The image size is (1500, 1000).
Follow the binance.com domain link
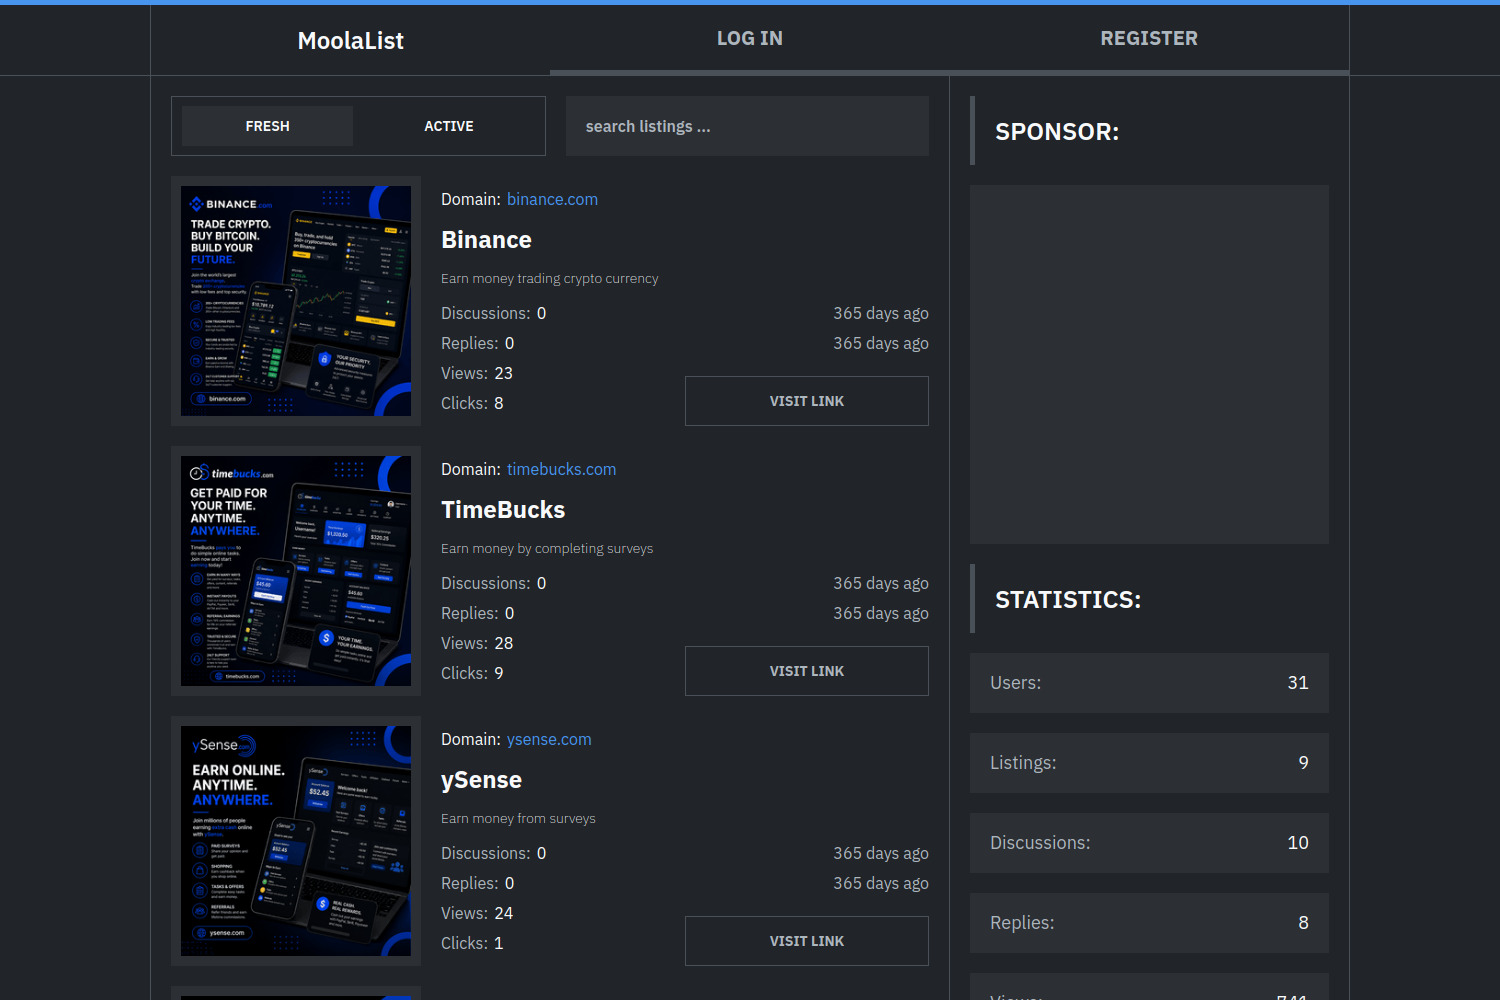tap(552, 199)
